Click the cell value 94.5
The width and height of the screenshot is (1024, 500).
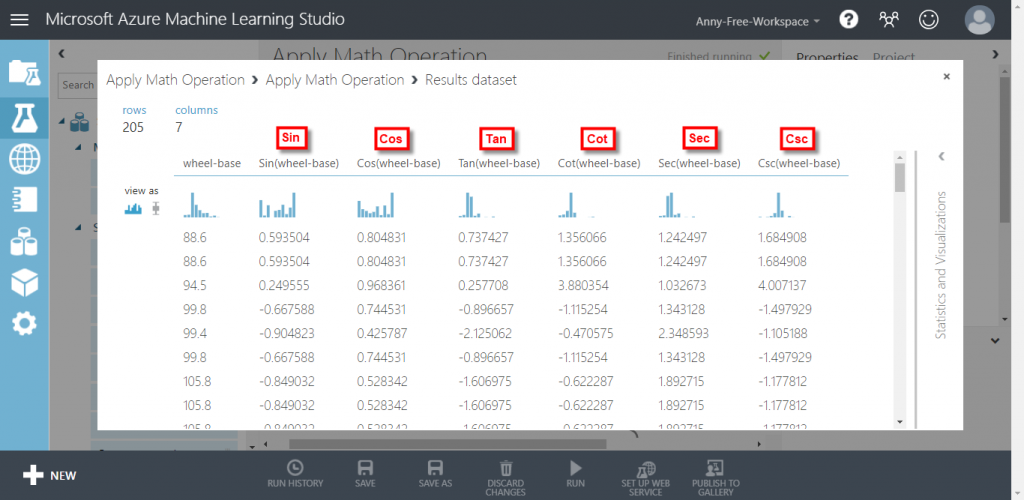(x=195, y=285)
